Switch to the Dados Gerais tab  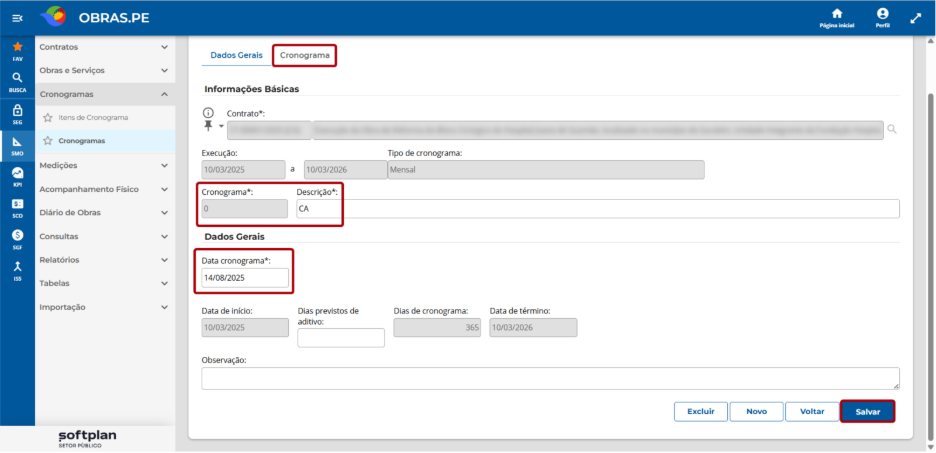[236, 55]
